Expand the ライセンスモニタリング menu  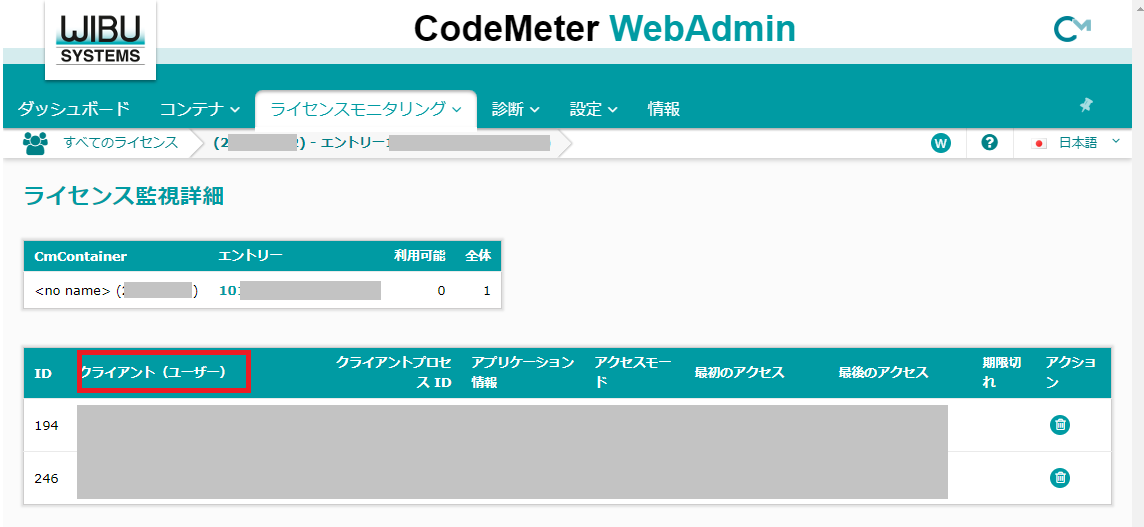pos(366,109)
